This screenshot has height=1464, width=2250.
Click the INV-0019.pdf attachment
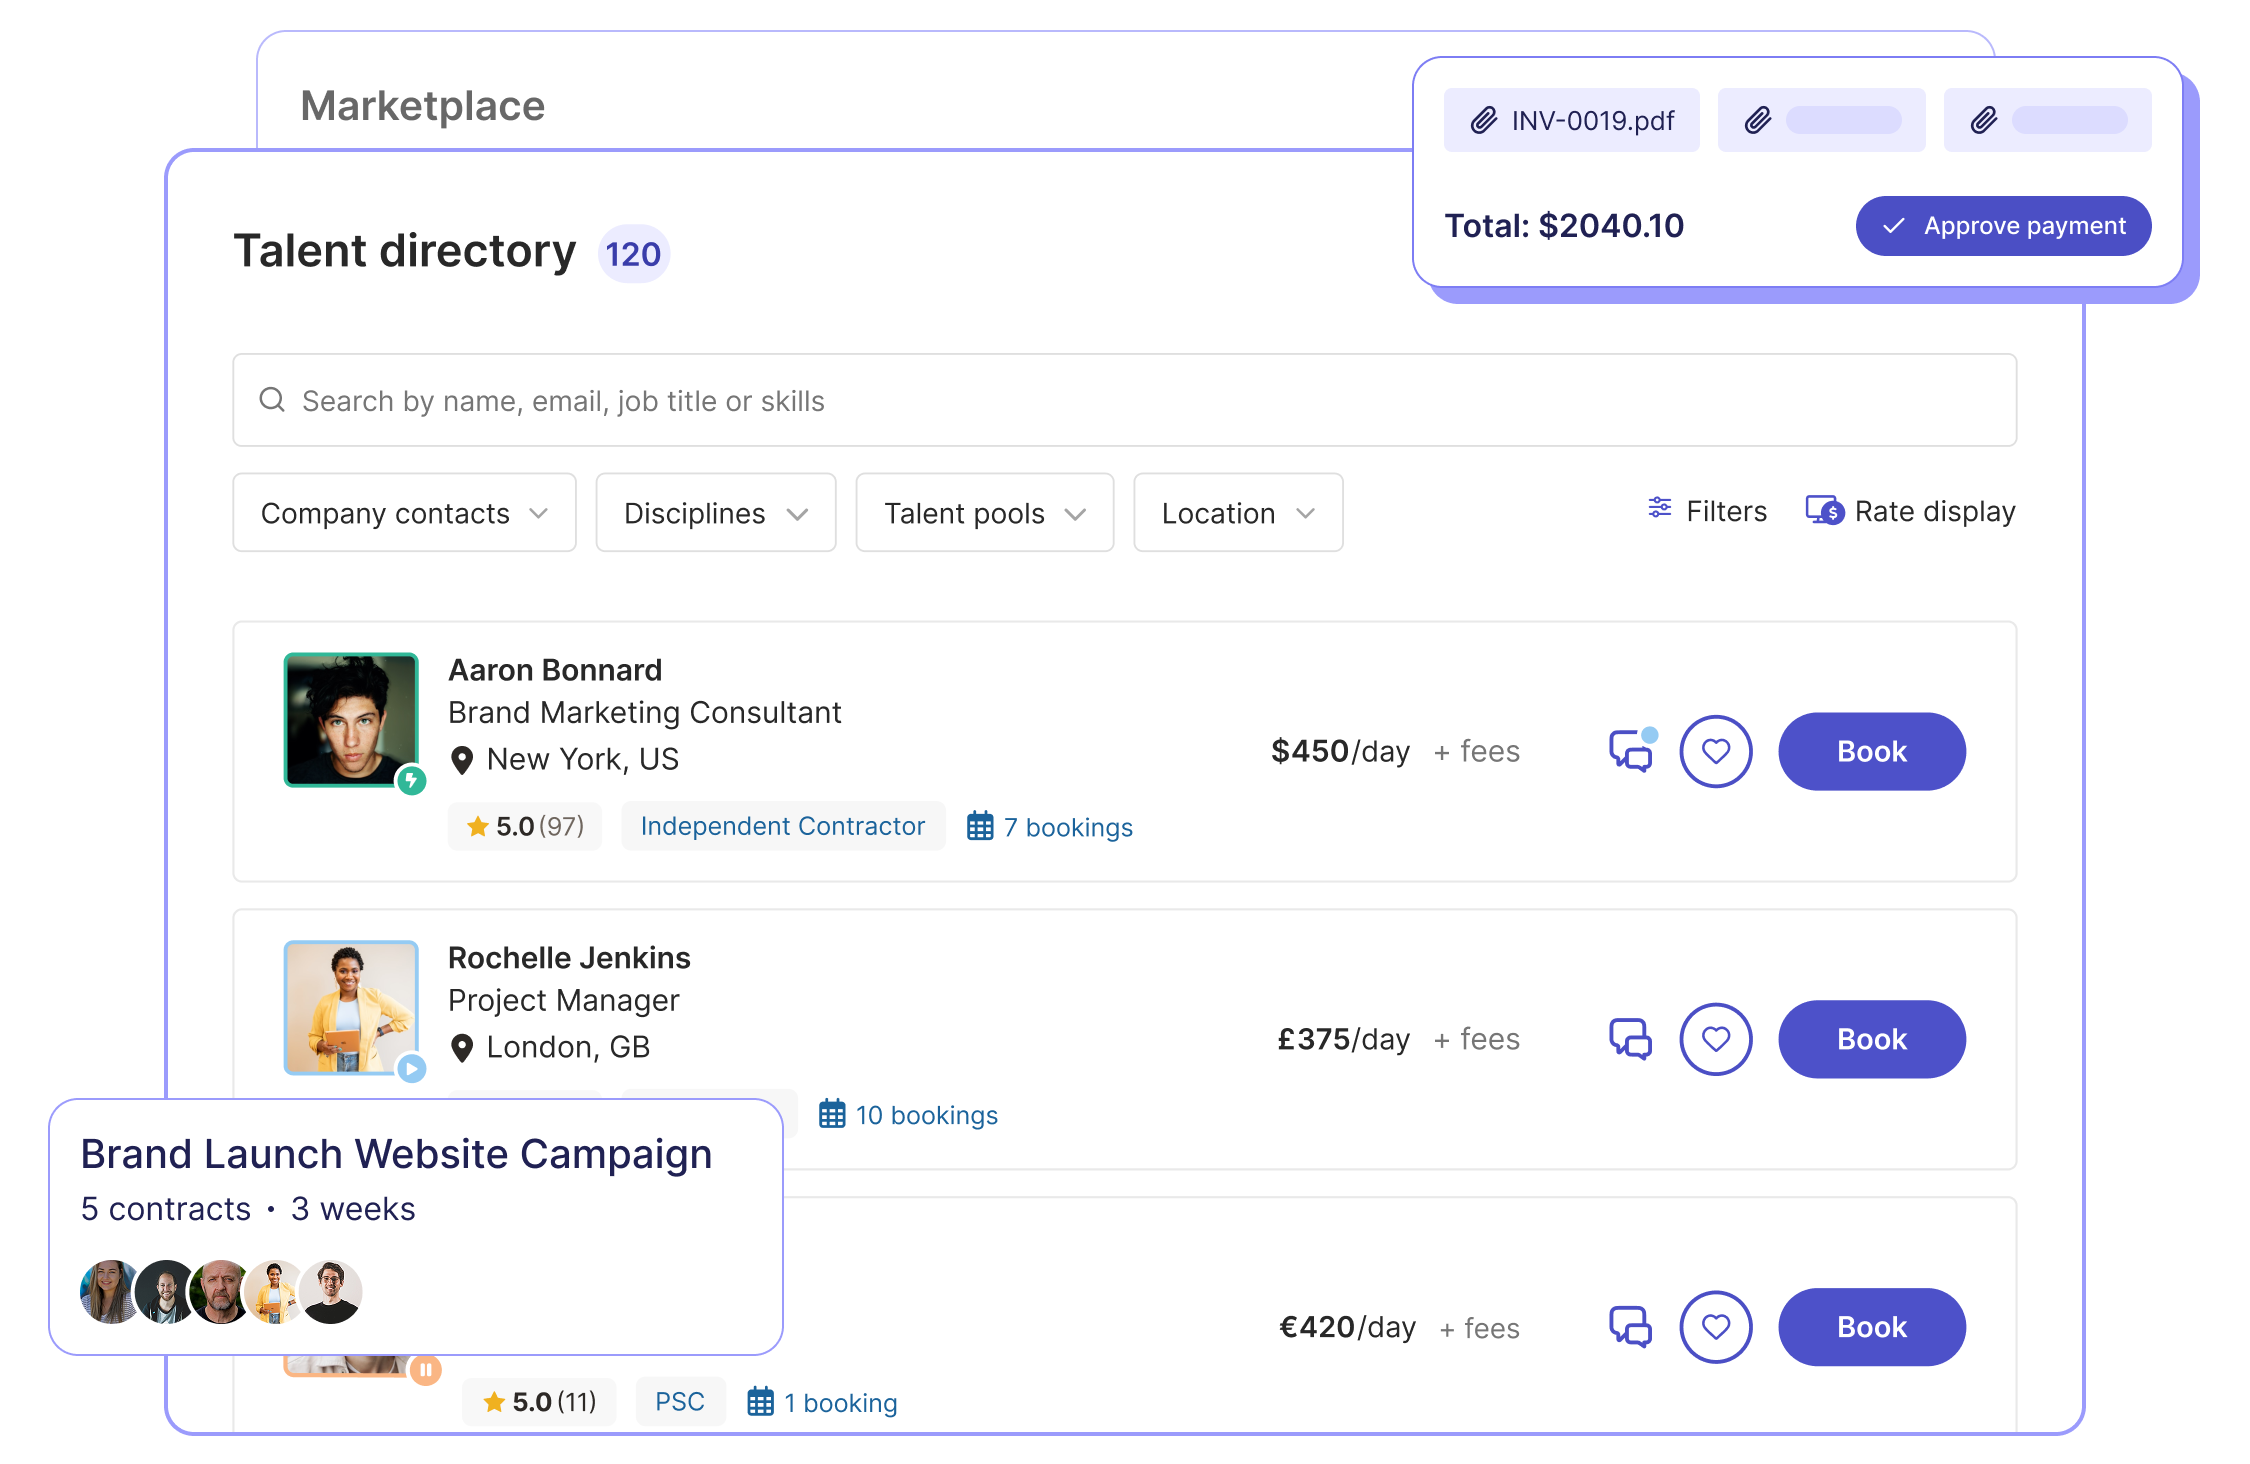tap(1571, 120)
